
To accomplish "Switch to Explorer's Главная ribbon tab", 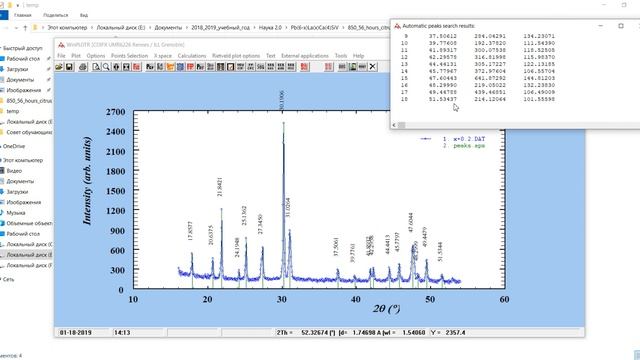I will point(23,15).
